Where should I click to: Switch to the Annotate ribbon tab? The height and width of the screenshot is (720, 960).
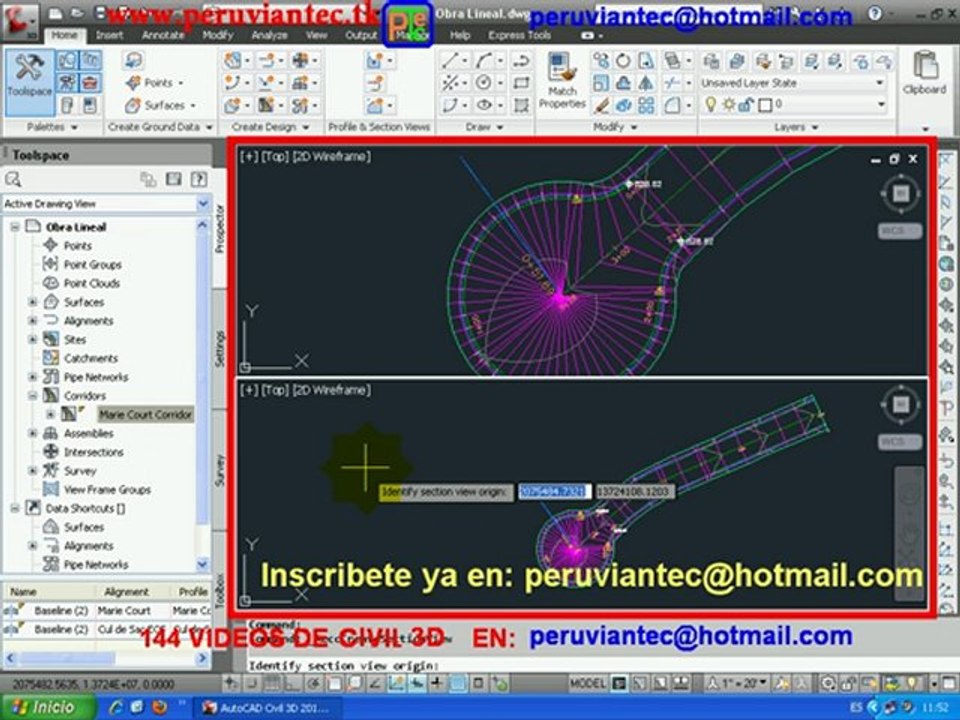pos(163,36)
